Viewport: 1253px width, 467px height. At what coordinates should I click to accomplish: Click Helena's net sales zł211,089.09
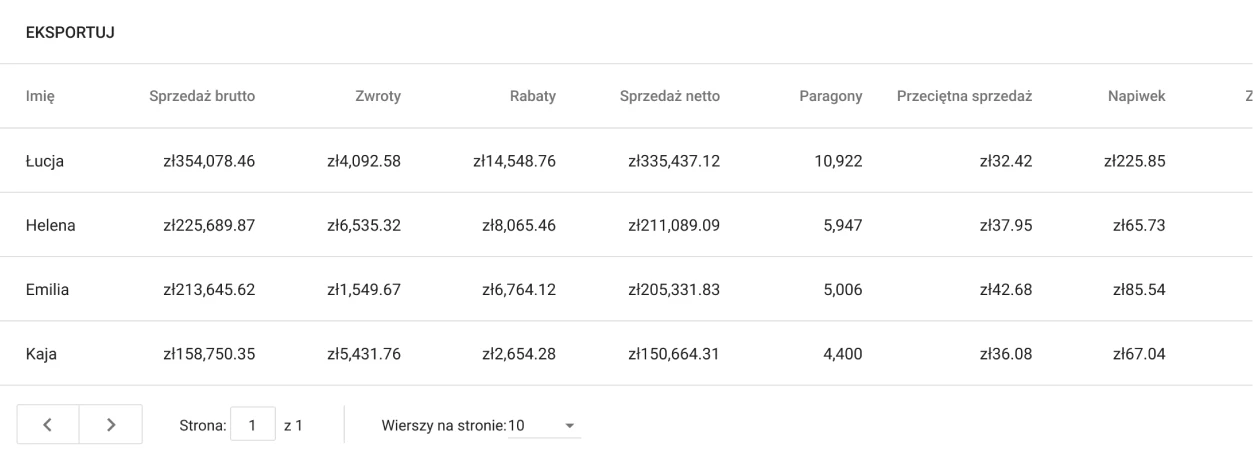pos(673,224)
